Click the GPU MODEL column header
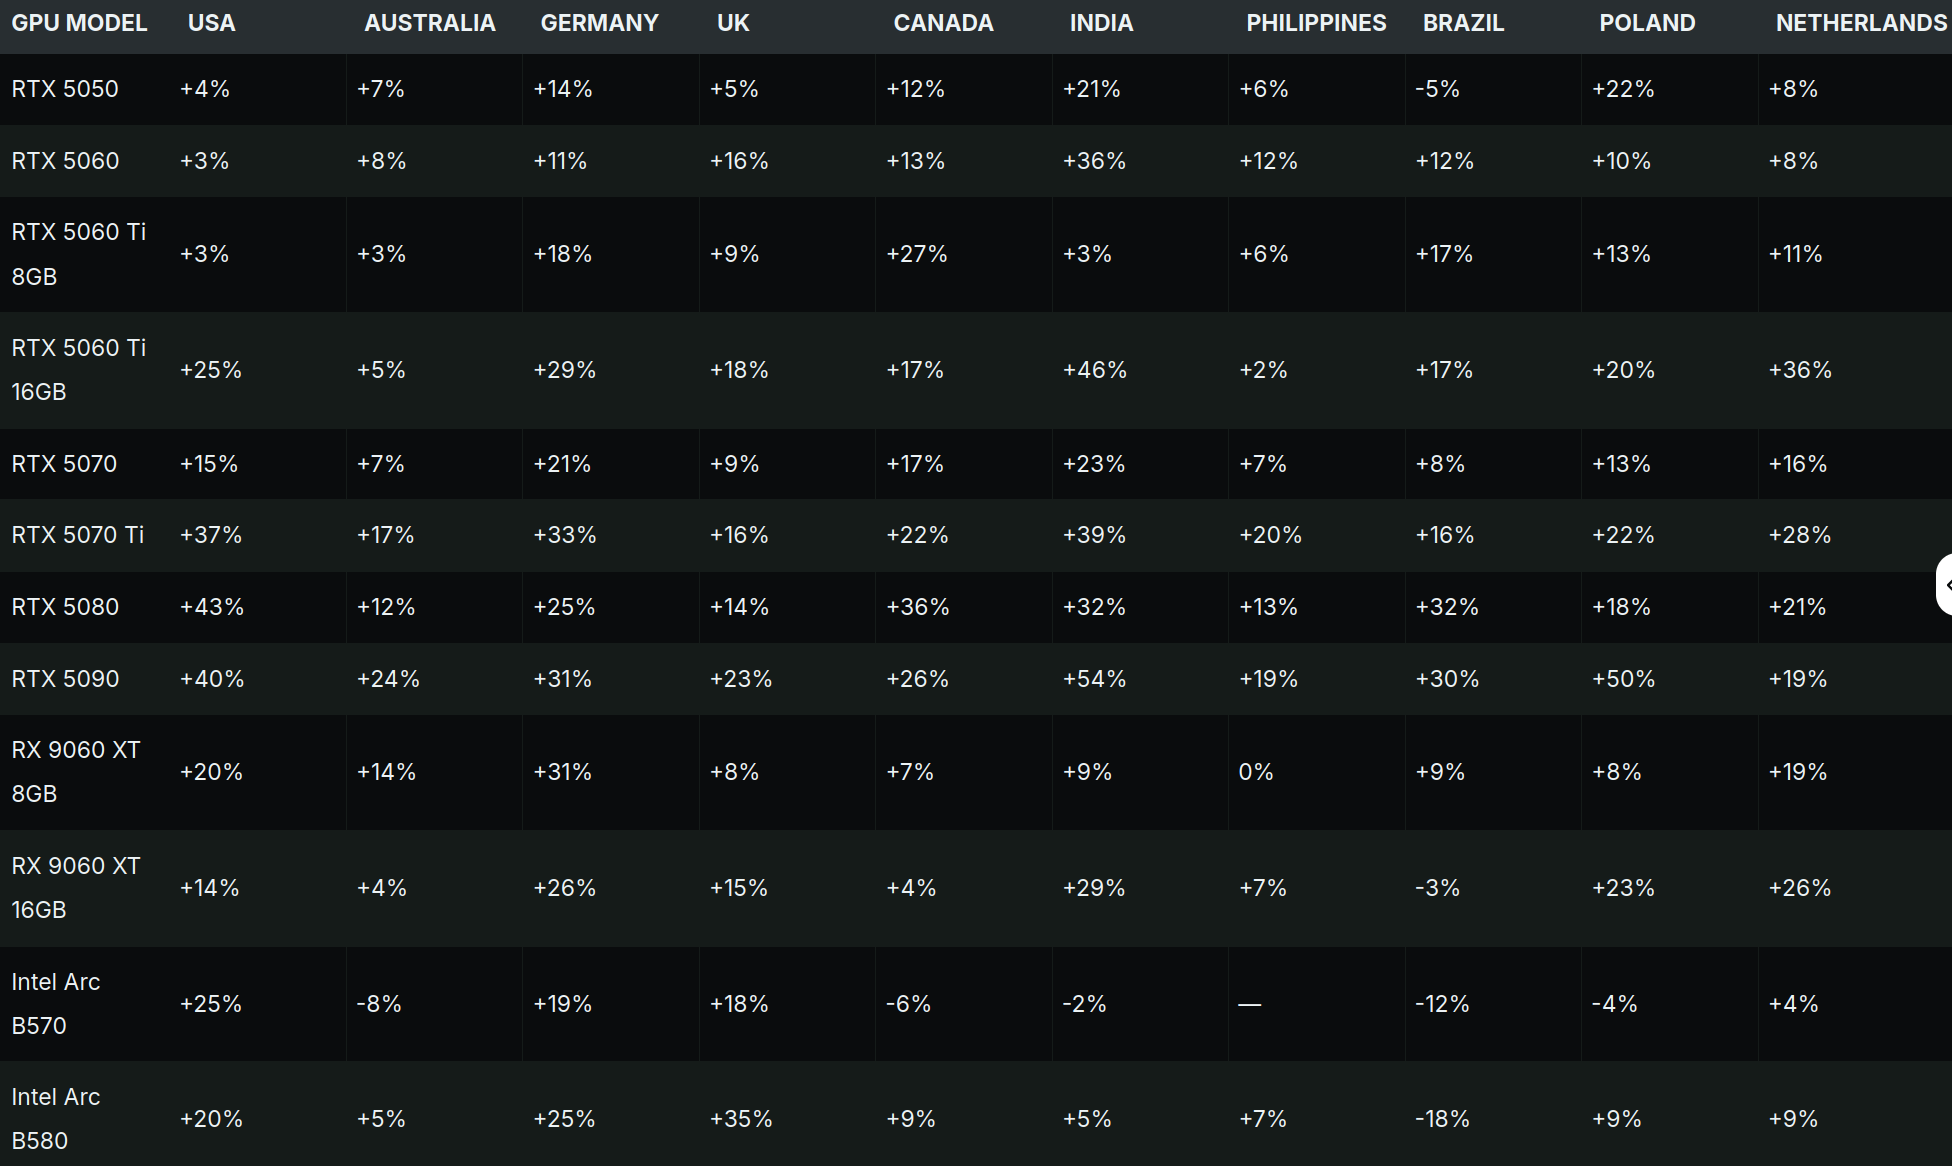 (x=79, y=23)
